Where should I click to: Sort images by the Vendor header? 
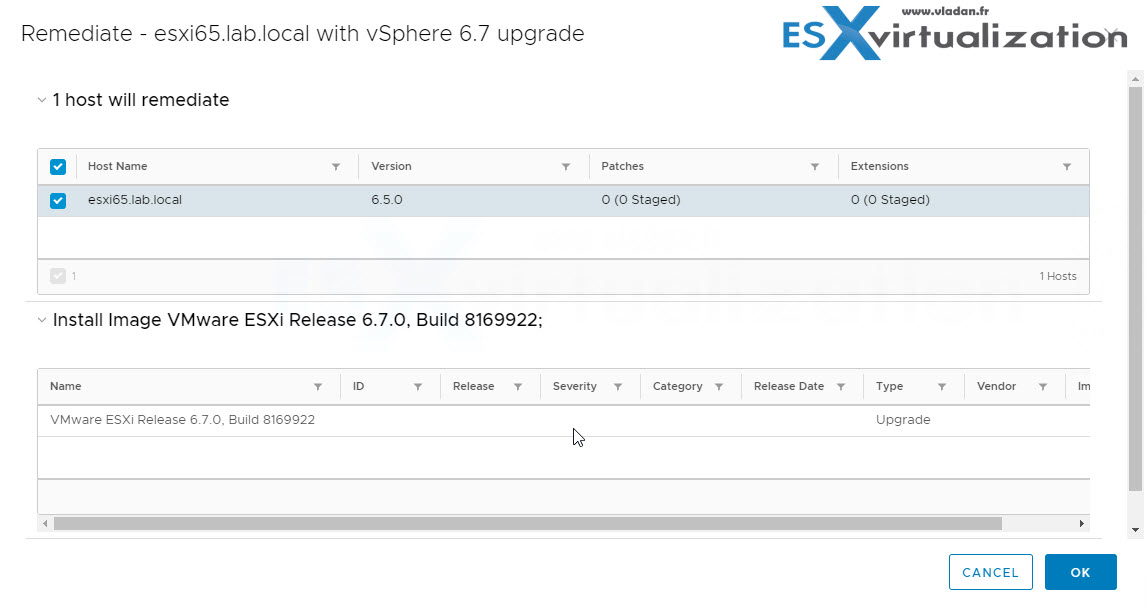[x=996, y=386]
